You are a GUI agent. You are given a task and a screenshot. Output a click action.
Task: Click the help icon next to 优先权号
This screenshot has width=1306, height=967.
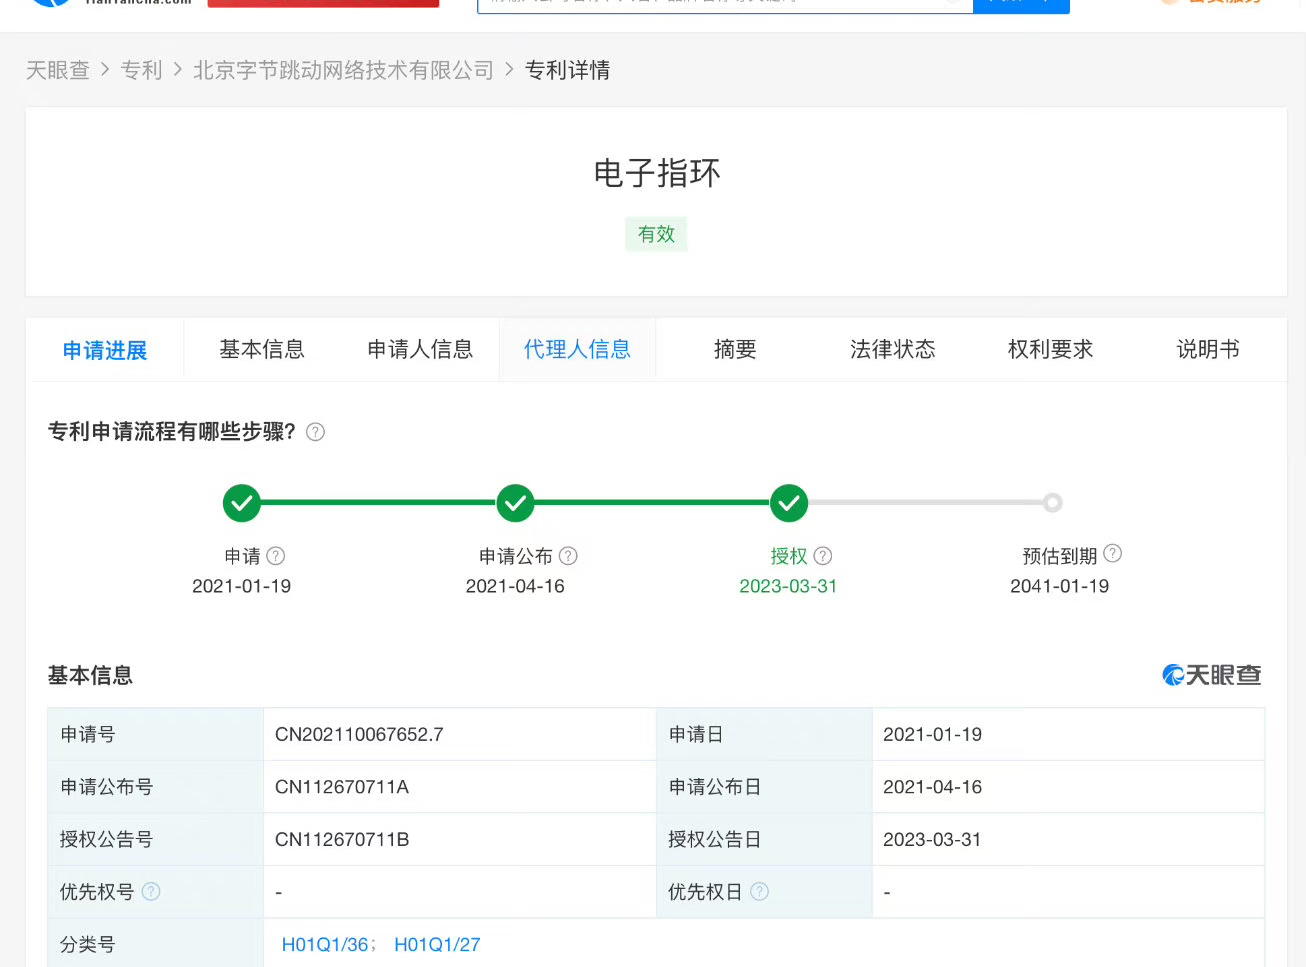coord(151,891)
